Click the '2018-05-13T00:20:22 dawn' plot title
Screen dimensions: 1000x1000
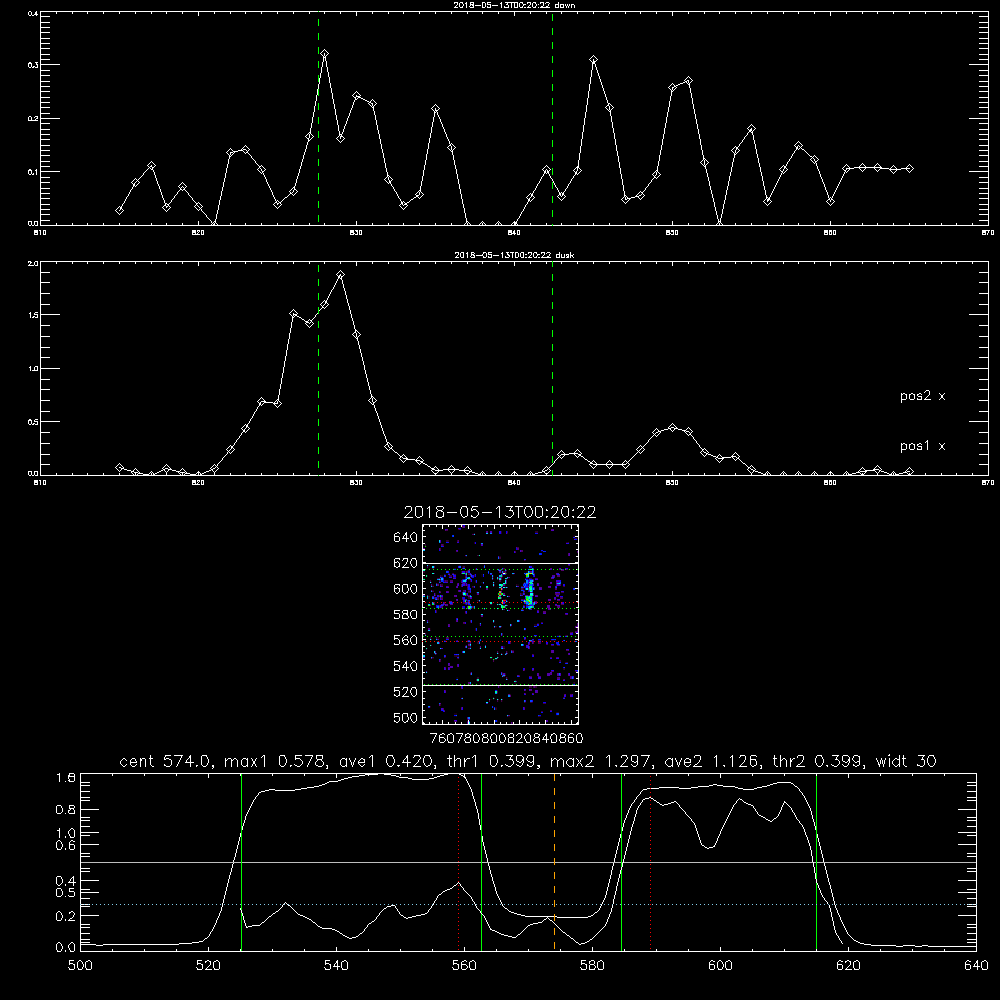point(514,4)
